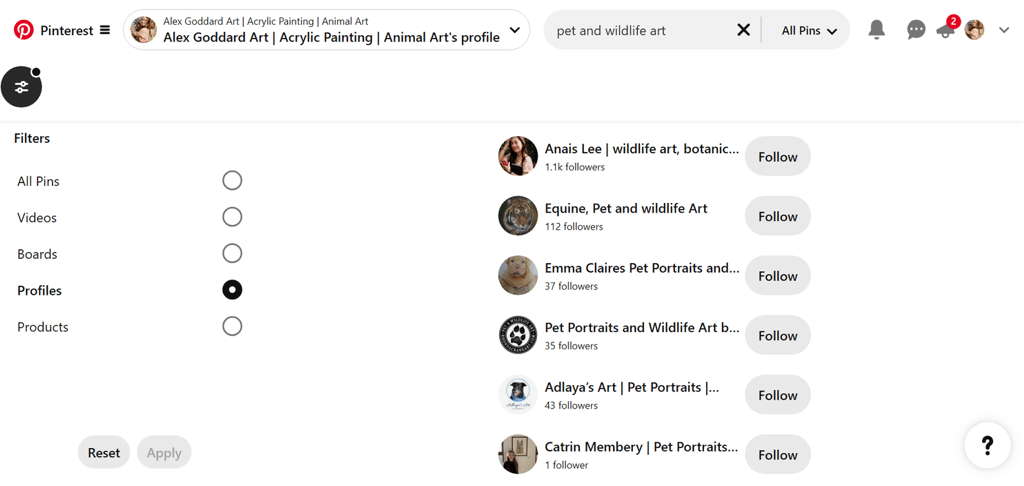Select the All Pins radio button
This screenshot has width=1024, height=486.
click(x=232, y=181)
